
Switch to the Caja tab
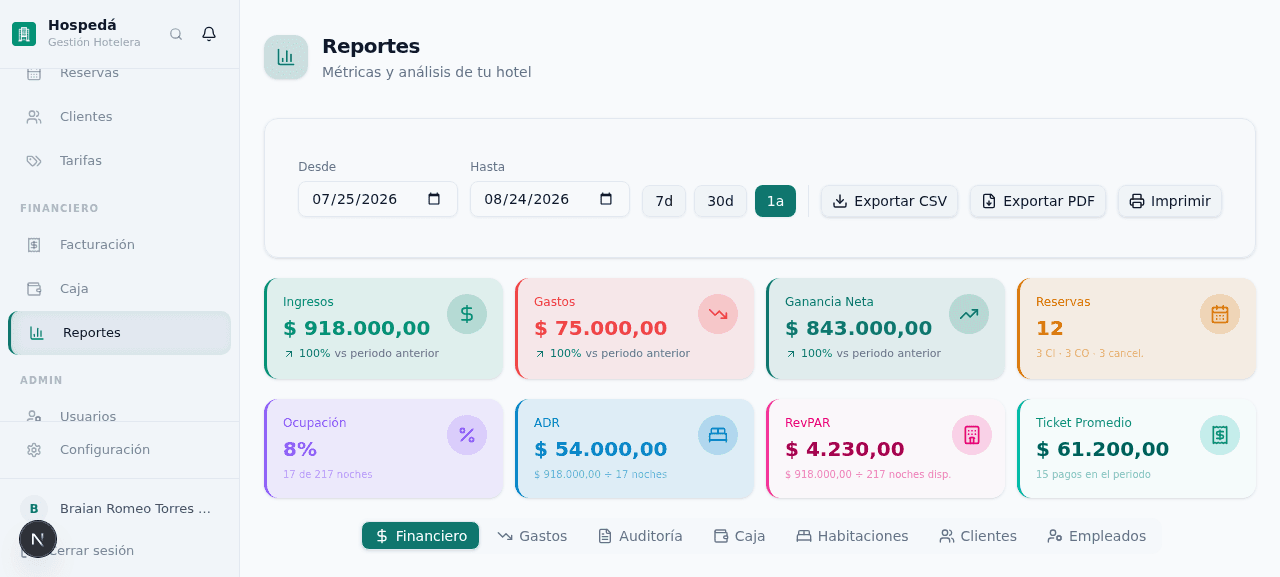coord(739,536)
